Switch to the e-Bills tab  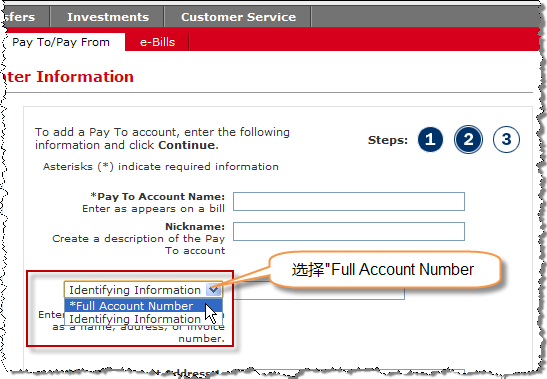pos(157,42)
